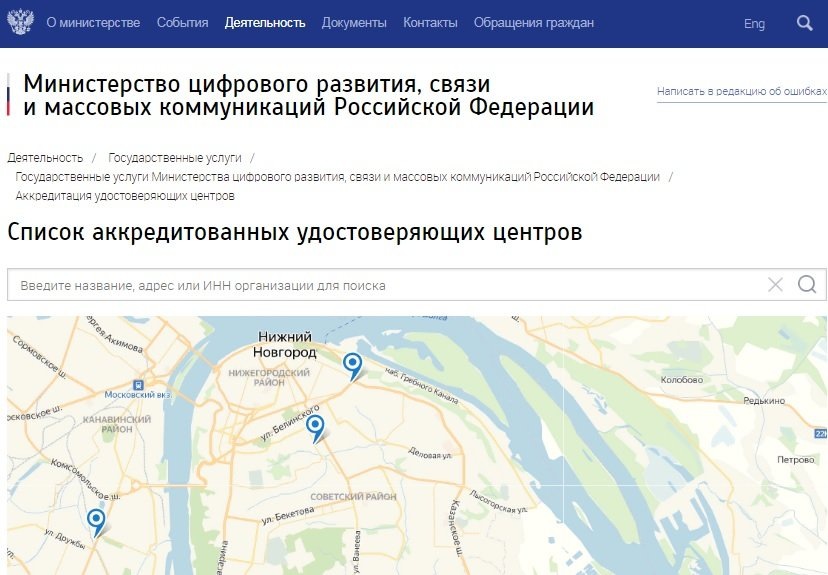Click the Russian coat of arms logo
Screen dimensions: 828x575
pyautogui.click(x=21, y=22)
